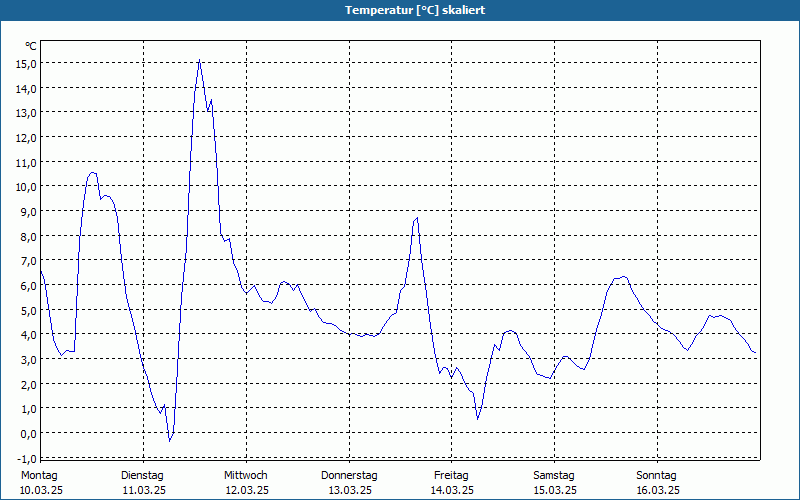Select the Dienstag day label

coord(142,475)
